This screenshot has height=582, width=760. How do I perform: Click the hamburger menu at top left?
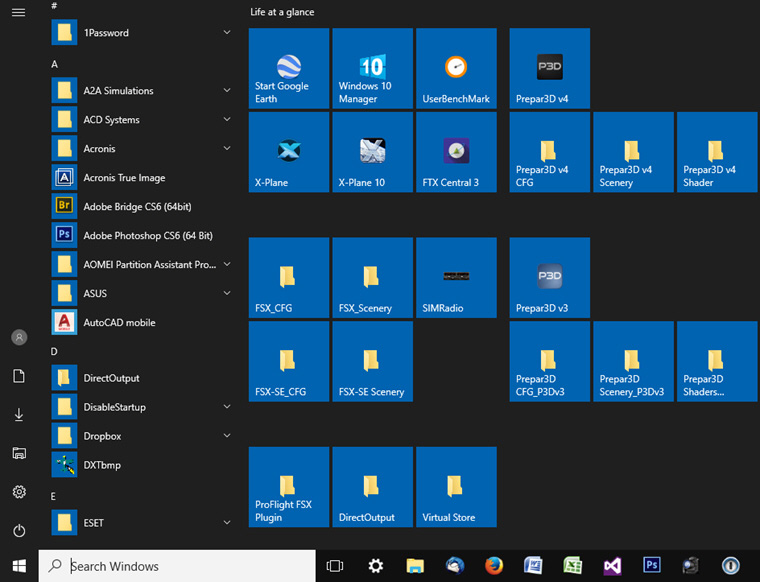pyautogui.click(x=18, y=12)
